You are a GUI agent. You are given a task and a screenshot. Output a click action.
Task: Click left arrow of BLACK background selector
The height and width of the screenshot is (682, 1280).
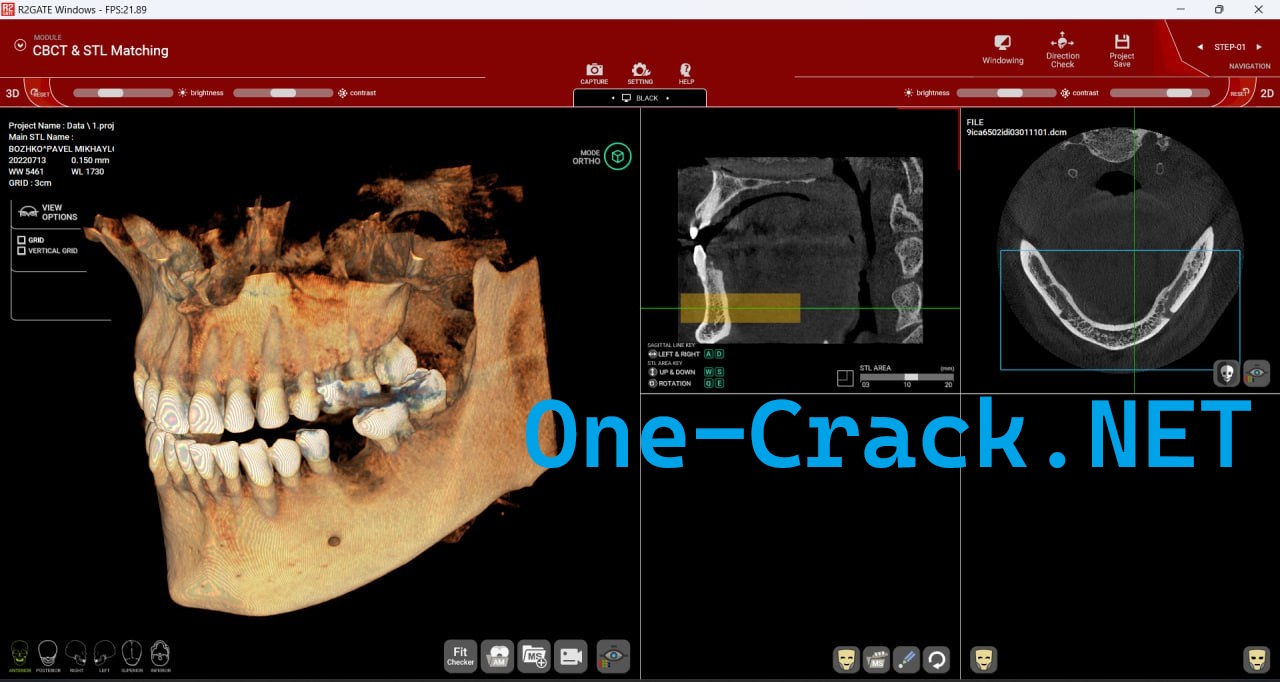pyautogui.click(x=613, y=98)
